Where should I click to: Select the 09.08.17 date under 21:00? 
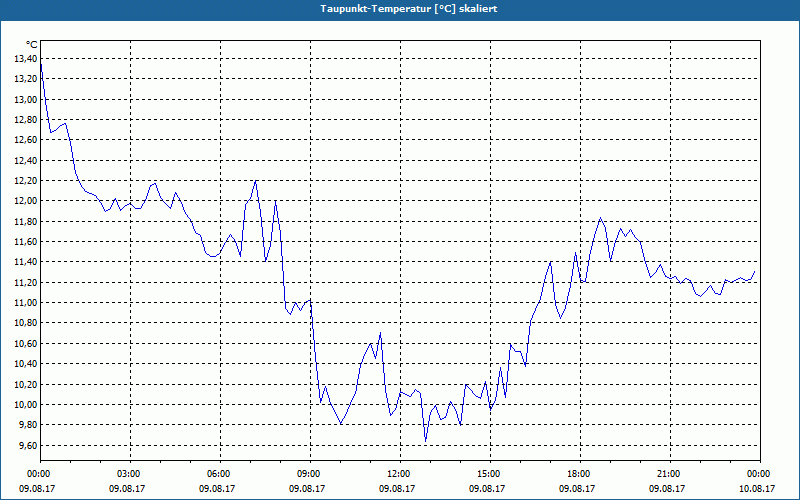pos(667,488)
